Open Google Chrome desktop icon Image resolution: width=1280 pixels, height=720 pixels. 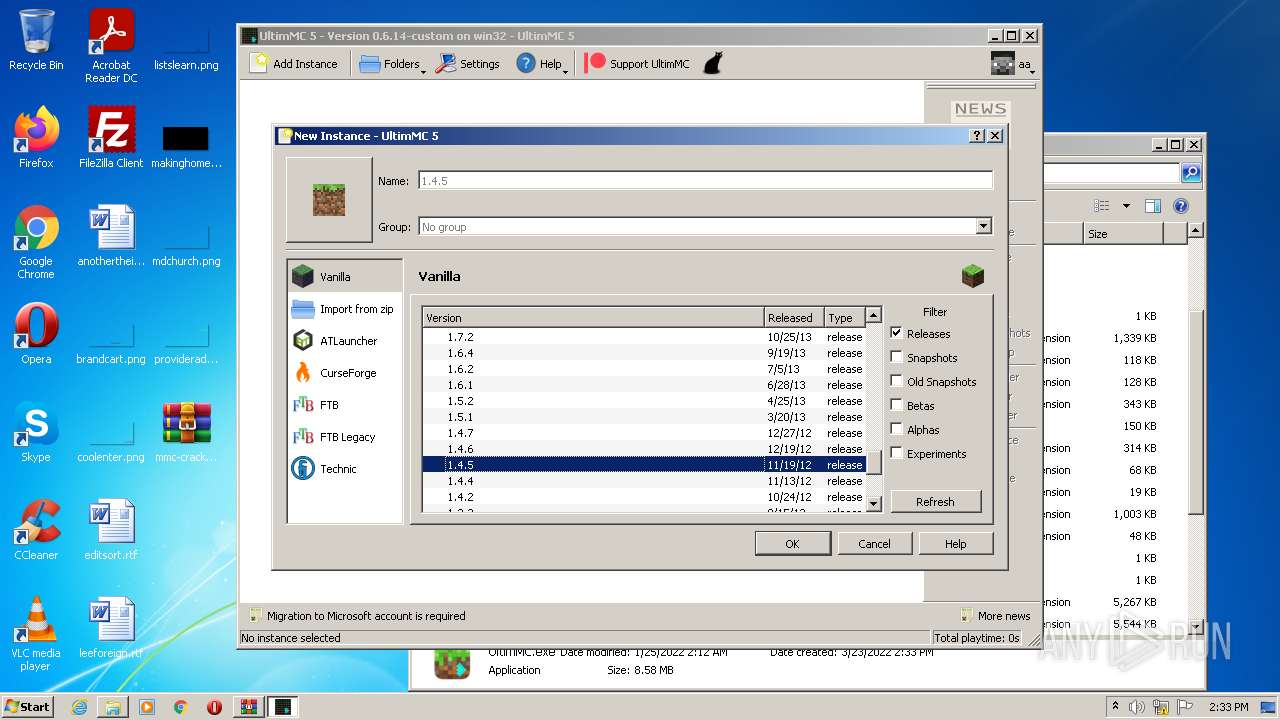click(x=36, y=242)
